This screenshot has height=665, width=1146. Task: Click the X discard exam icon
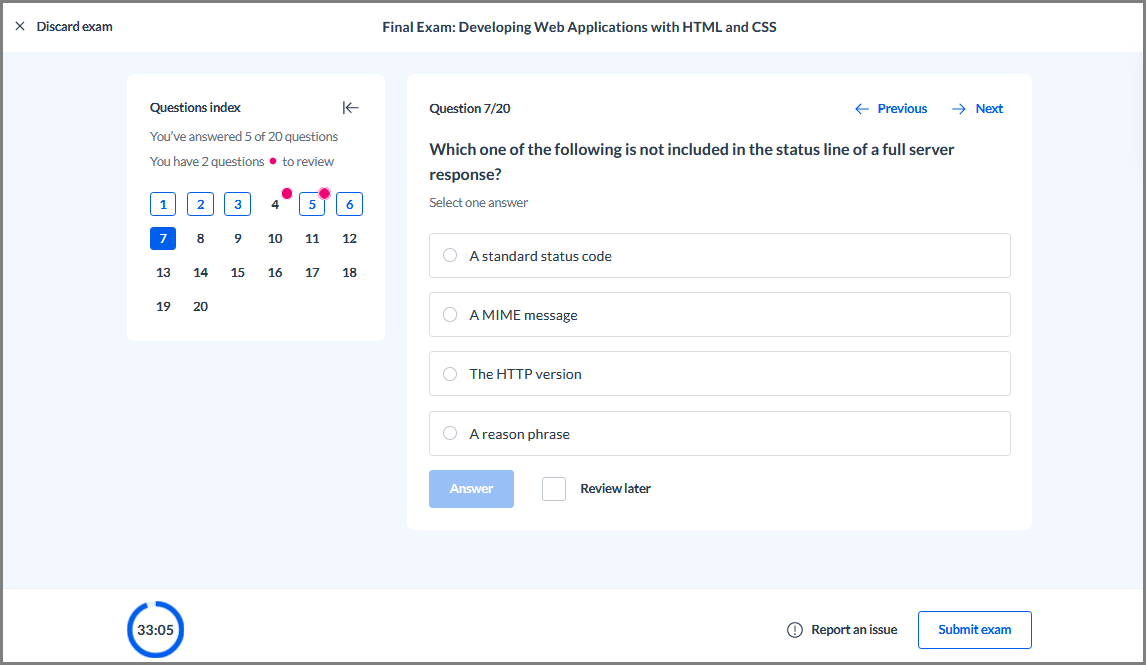coord(20,26)
